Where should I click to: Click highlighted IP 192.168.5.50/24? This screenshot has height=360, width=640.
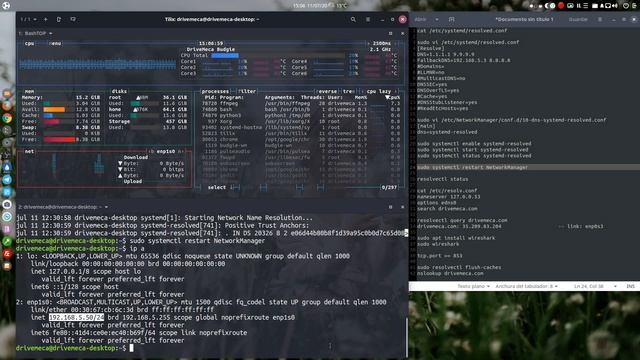coord(76,317)
